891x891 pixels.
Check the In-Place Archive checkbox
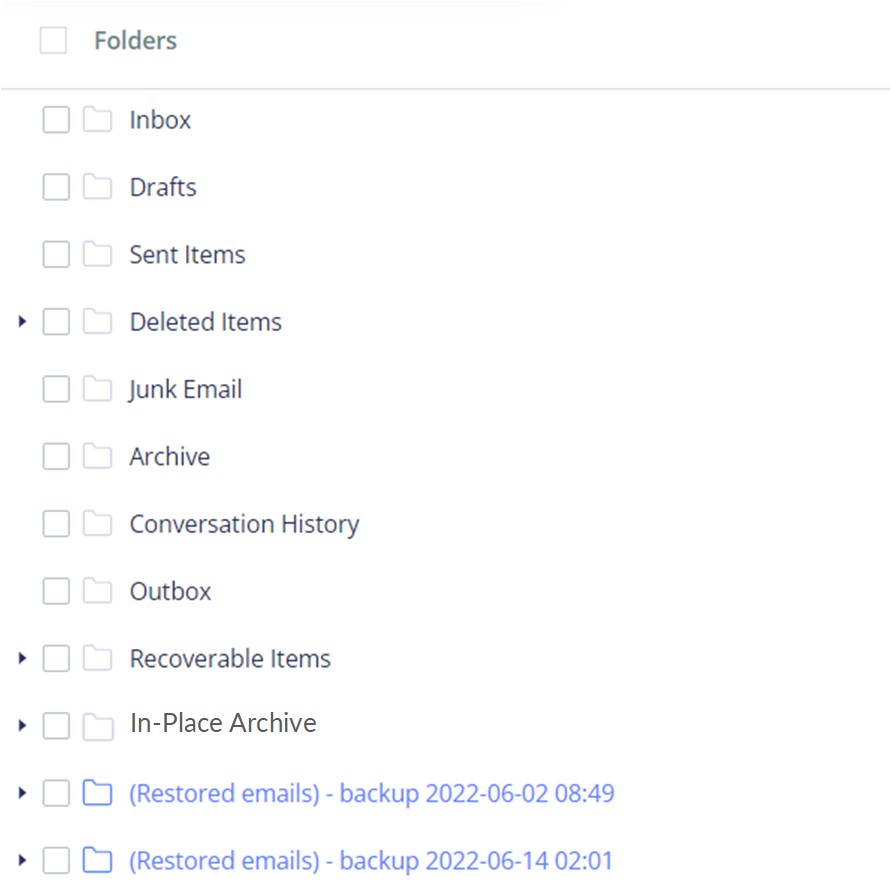56,725
